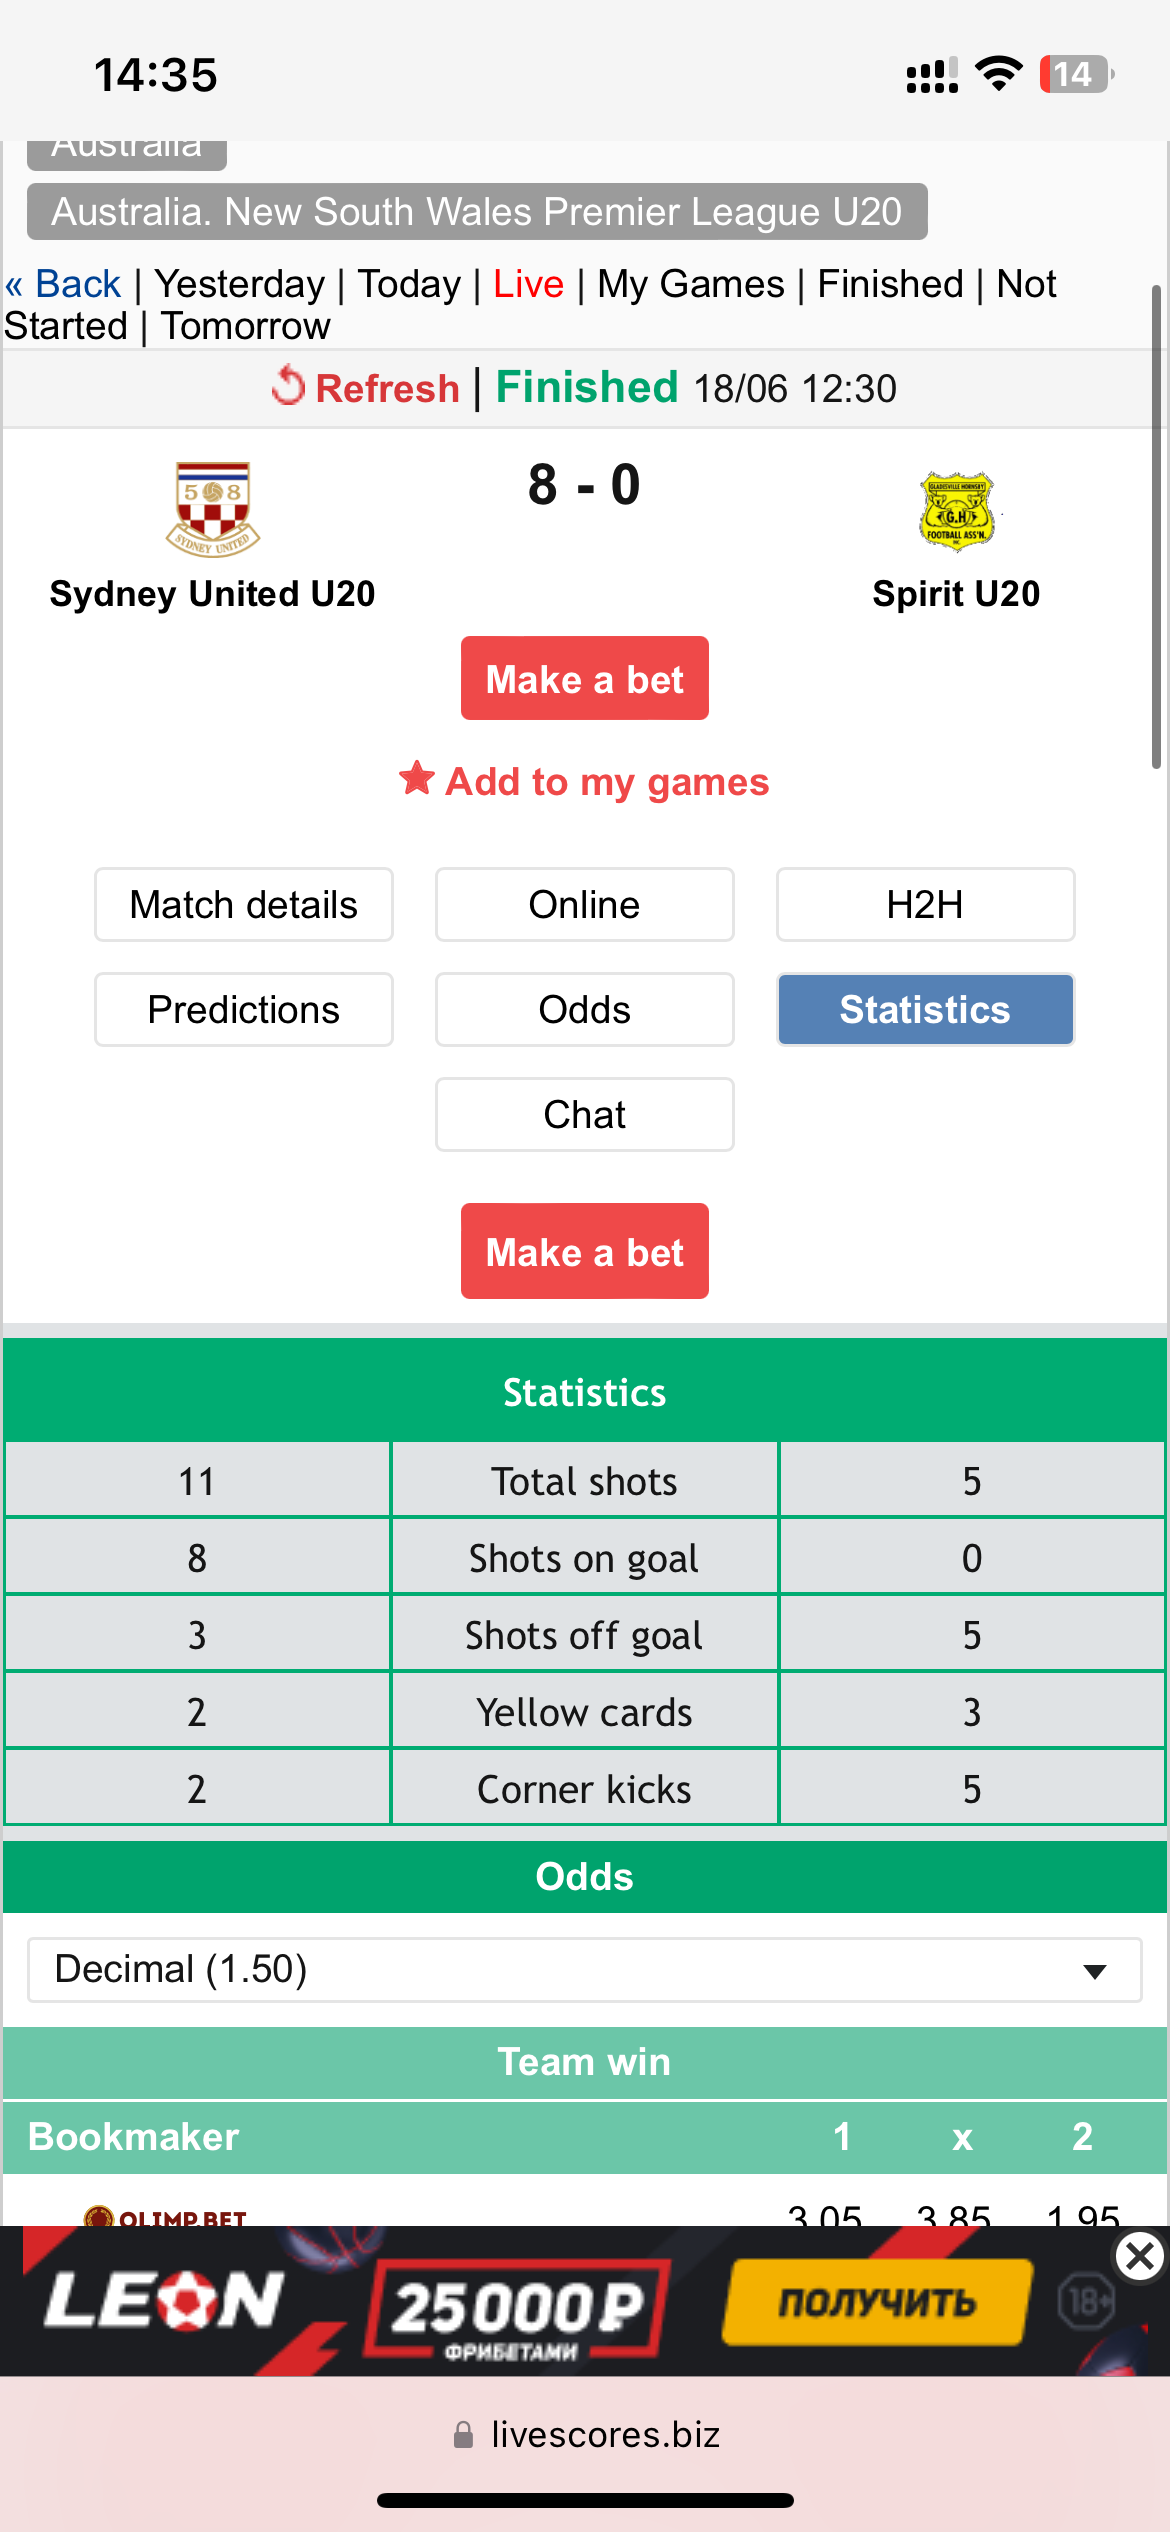Tap the New South Wales Premier League tag
The height and width of the screenshot is (2532, 1170).
point(477,212)
